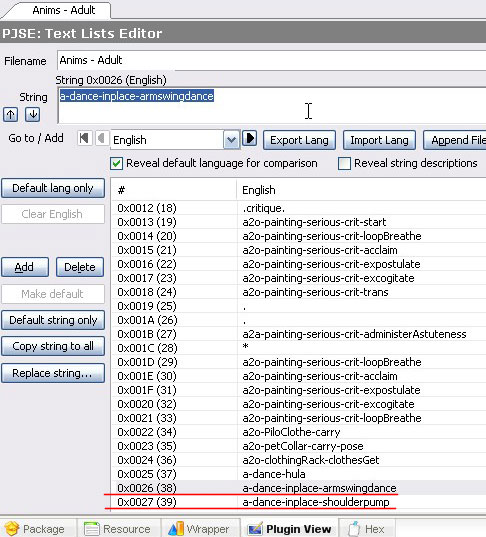Viewport: 486px width, 537px height.
Task: Delete the selected string
Action: pos(80,267)
